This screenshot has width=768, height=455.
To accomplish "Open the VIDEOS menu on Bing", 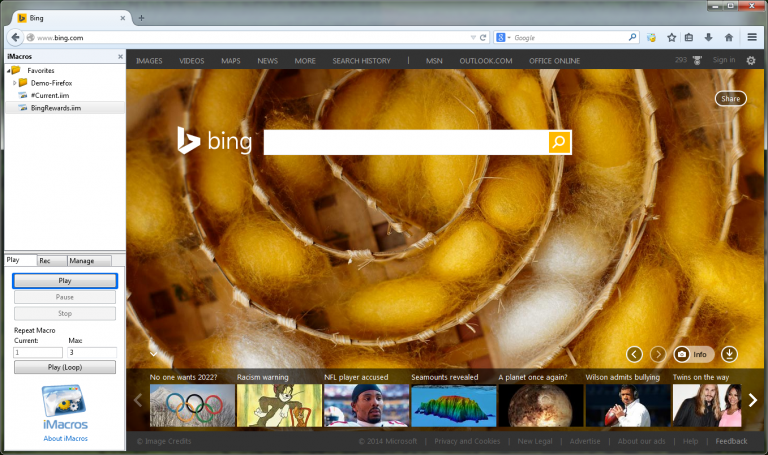I will 192,61.
